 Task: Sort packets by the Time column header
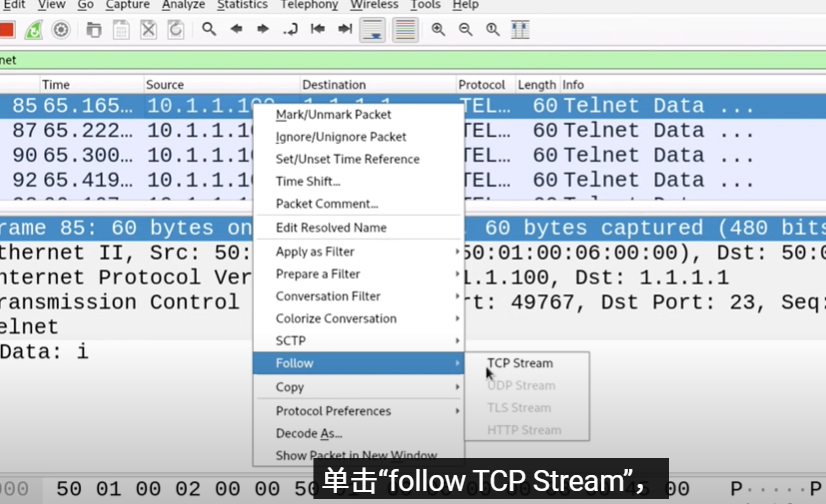click(x=90, y=85)
